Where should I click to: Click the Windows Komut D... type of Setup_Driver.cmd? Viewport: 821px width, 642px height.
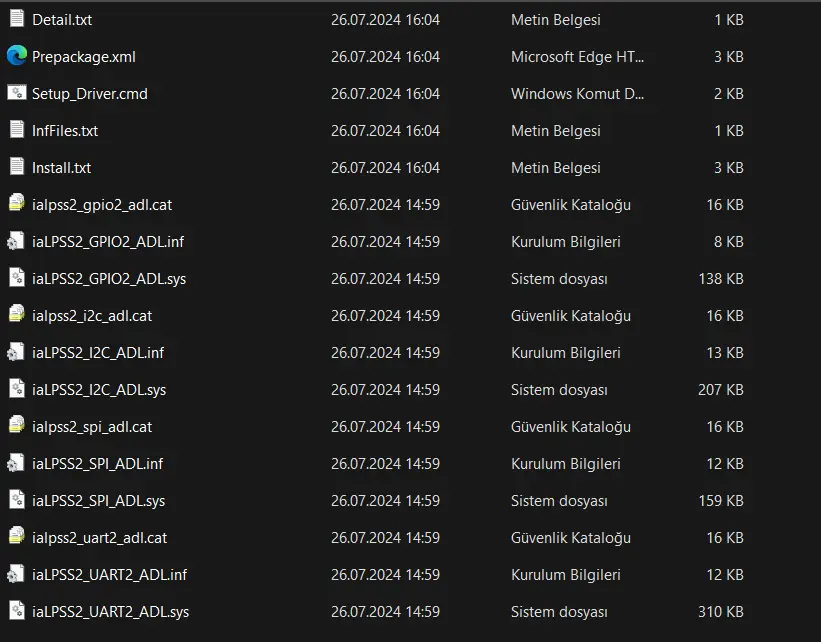point(578,94)
